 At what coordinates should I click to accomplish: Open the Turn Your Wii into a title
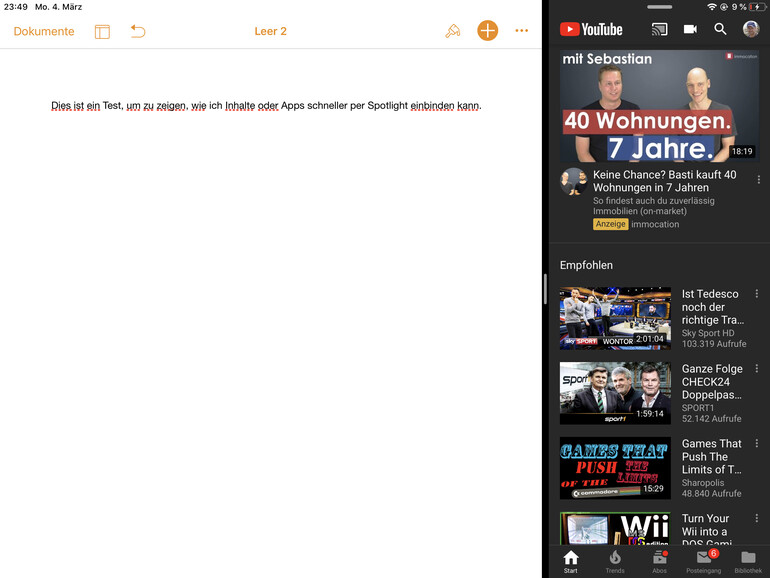coord(707,529)
